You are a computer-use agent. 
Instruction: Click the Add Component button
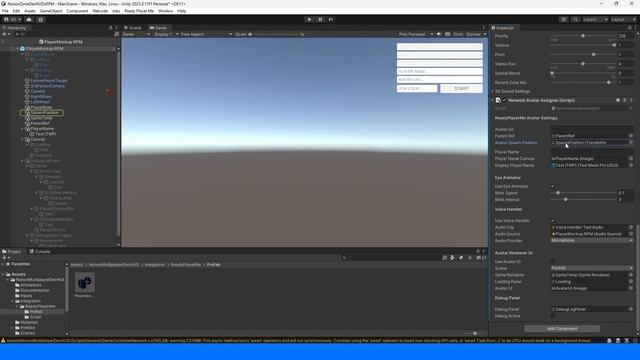(x=562, y=328)
